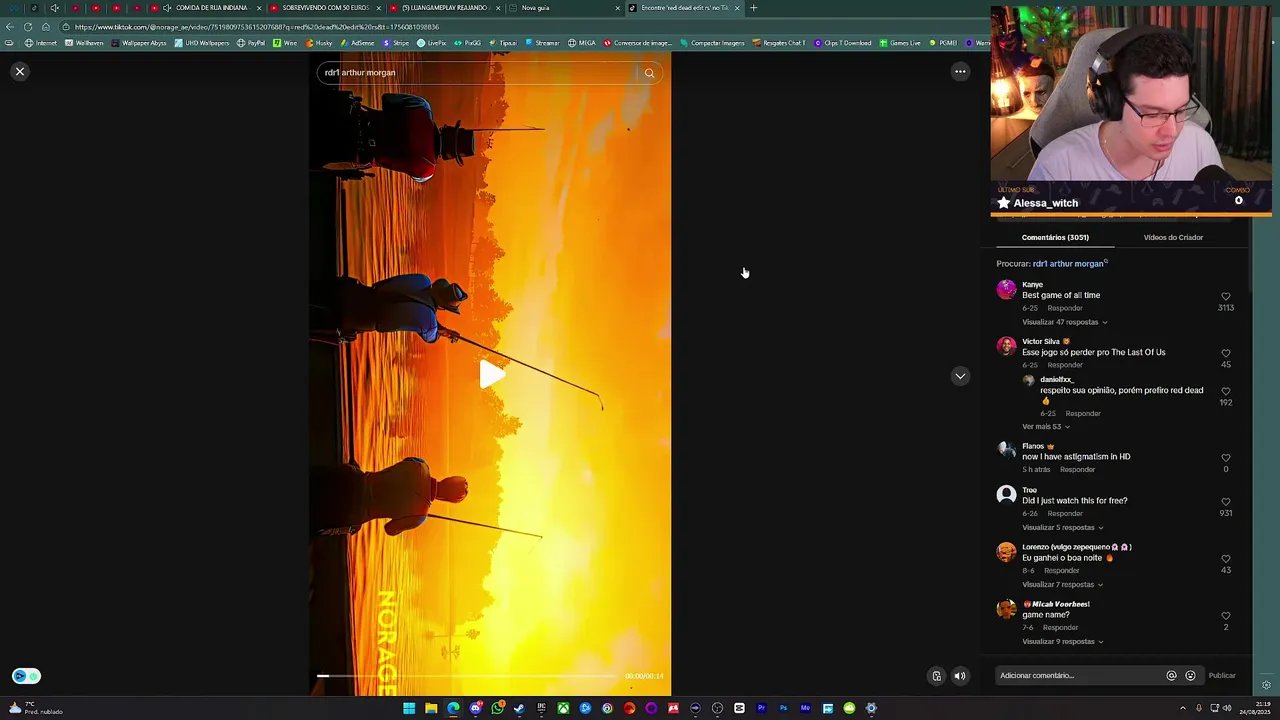Toggle the autoscroll pill switch at bottom left
Image resolution: width=1280 pixels, height=720 pixels.
click(x=26, y=676)
